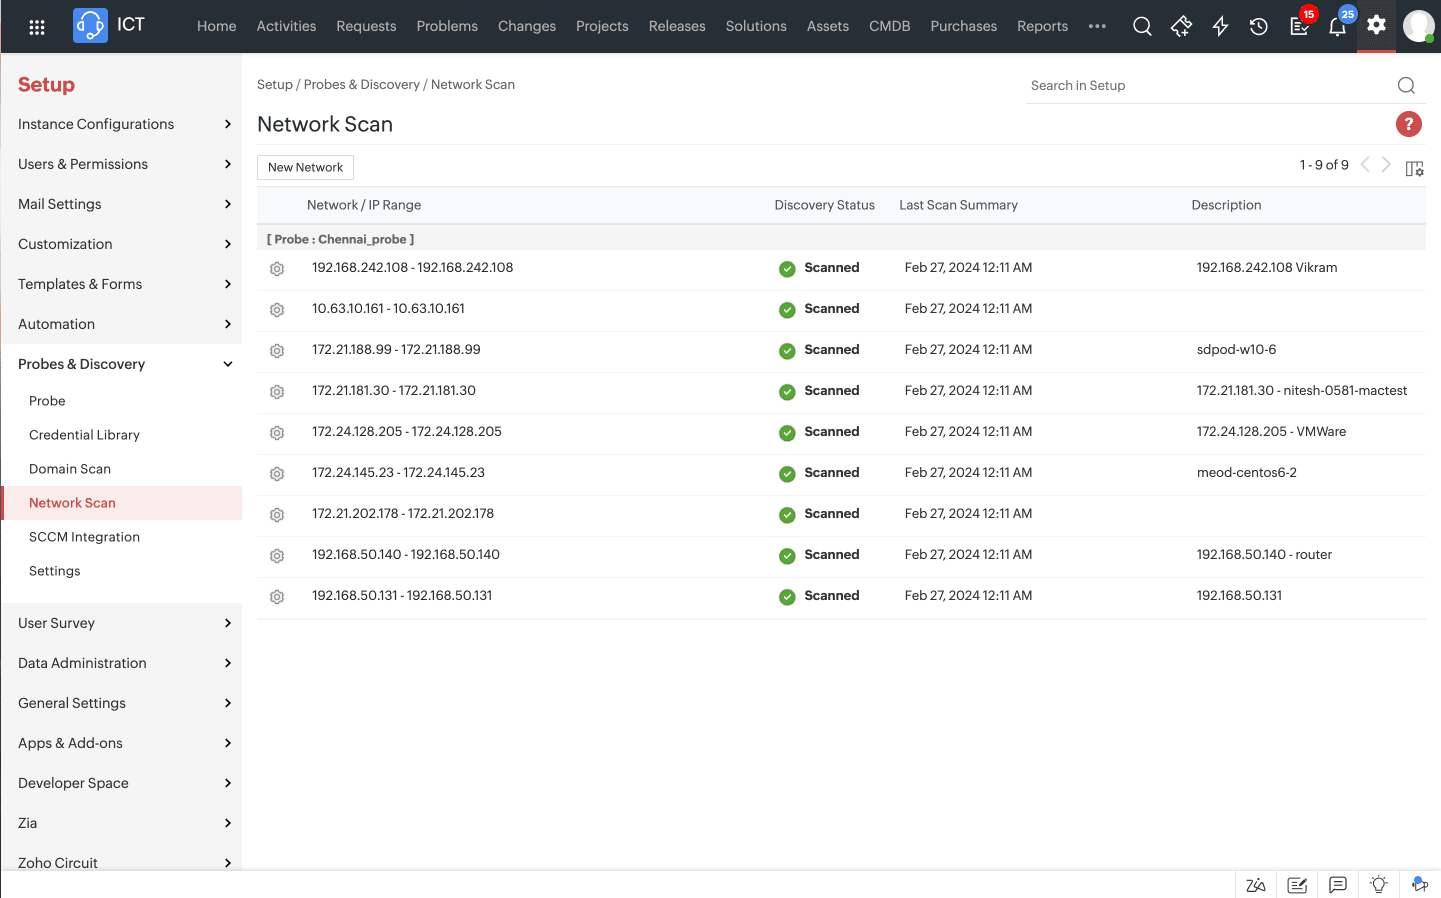
Task: Click the red help question mark icon
Action: point(1408,124)
